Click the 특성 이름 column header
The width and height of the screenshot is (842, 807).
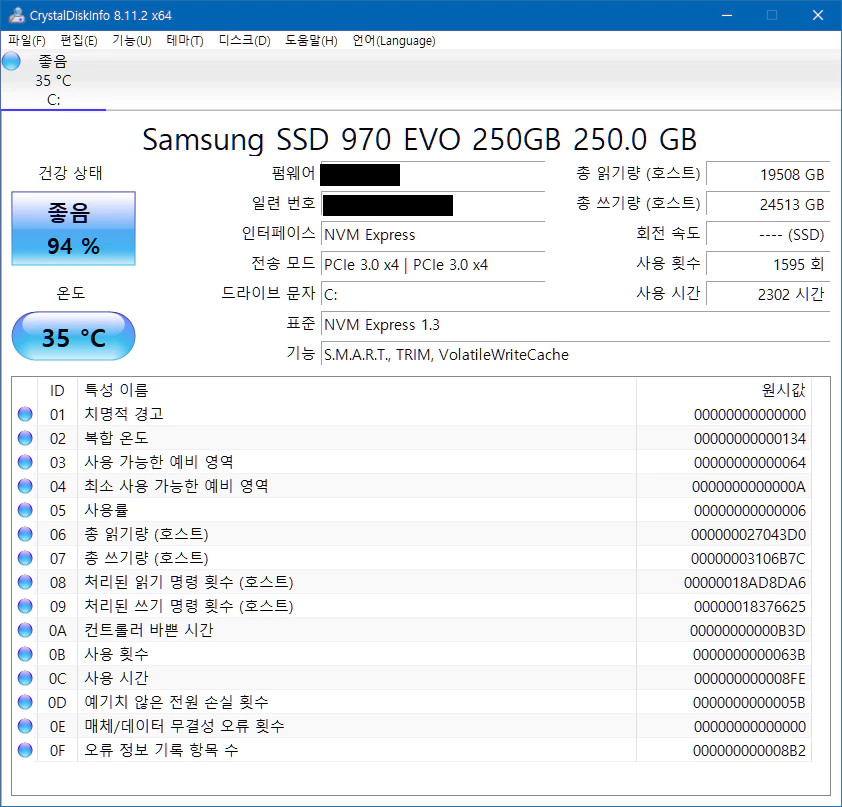click(x=357, y=390)
